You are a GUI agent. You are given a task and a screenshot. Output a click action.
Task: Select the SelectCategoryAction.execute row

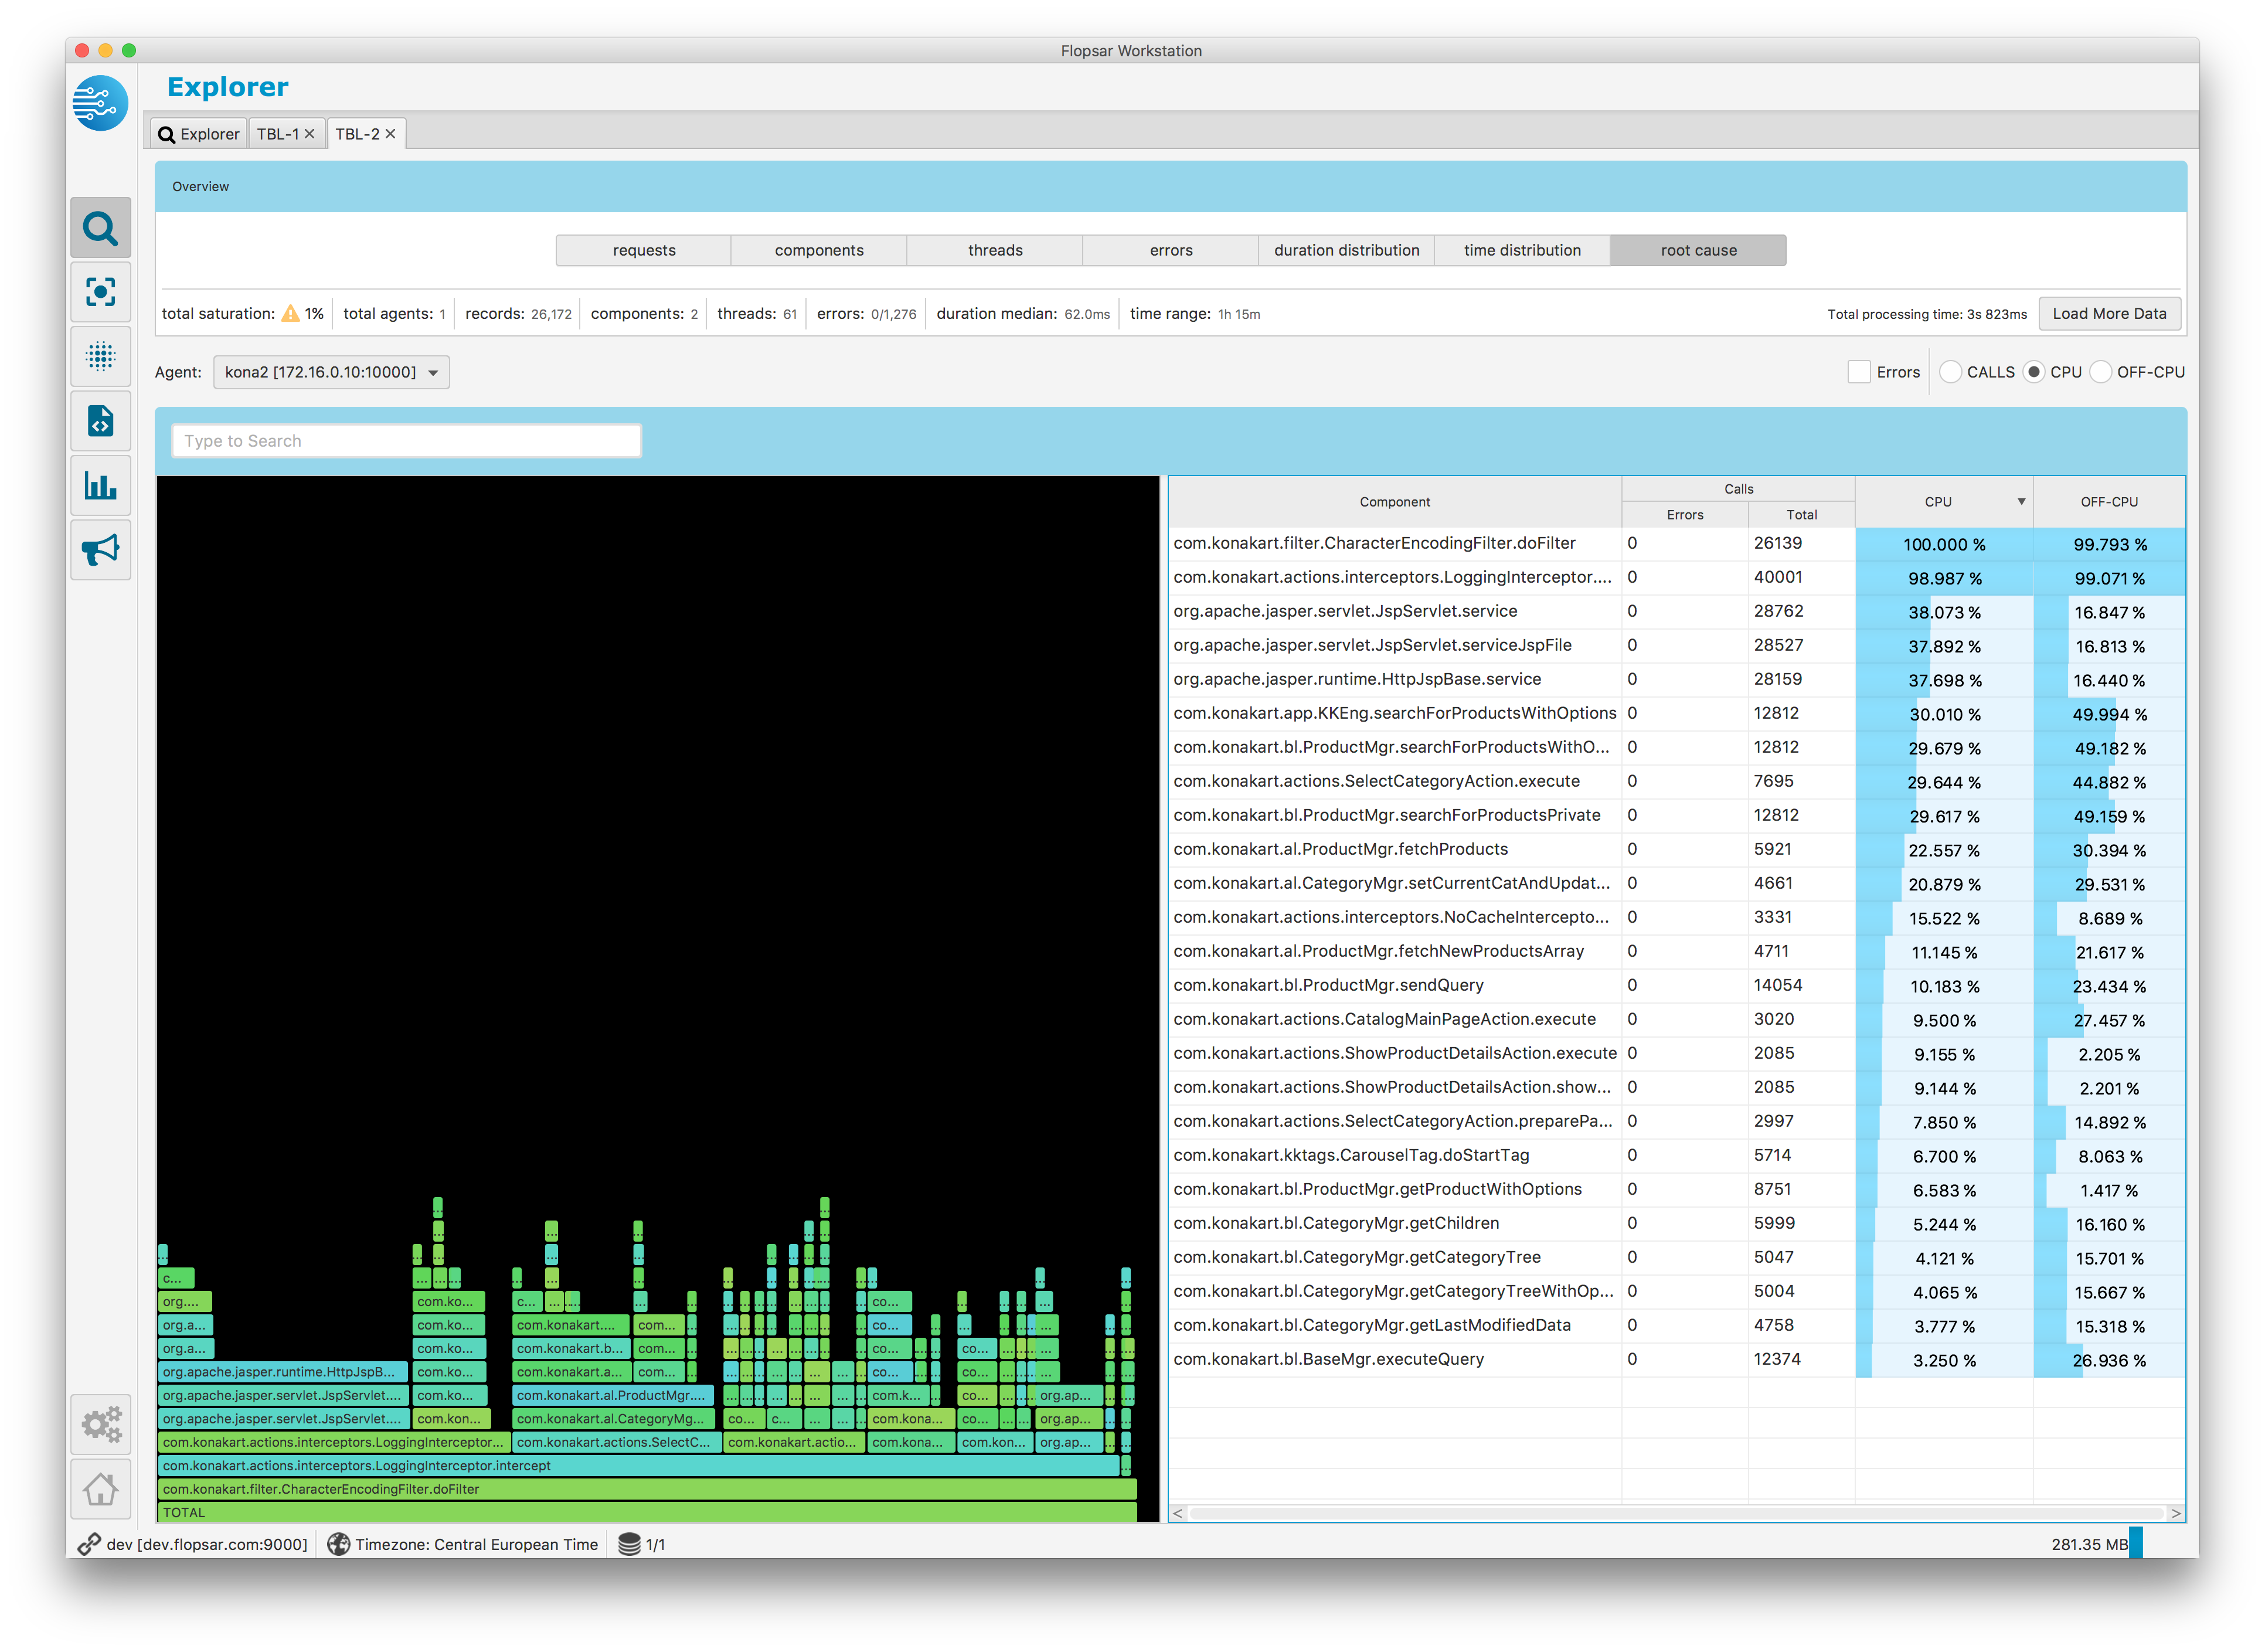point(1677,781)
